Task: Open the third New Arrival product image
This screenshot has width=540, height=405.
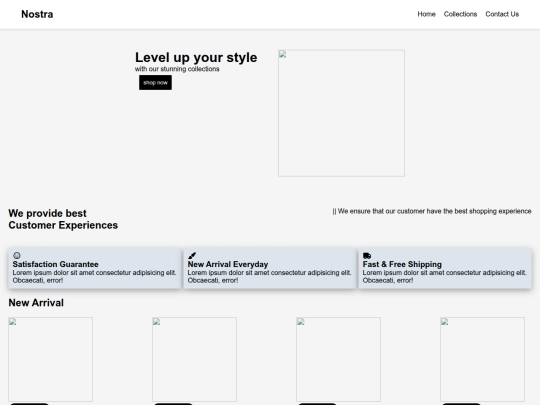Action: [339, 359]
